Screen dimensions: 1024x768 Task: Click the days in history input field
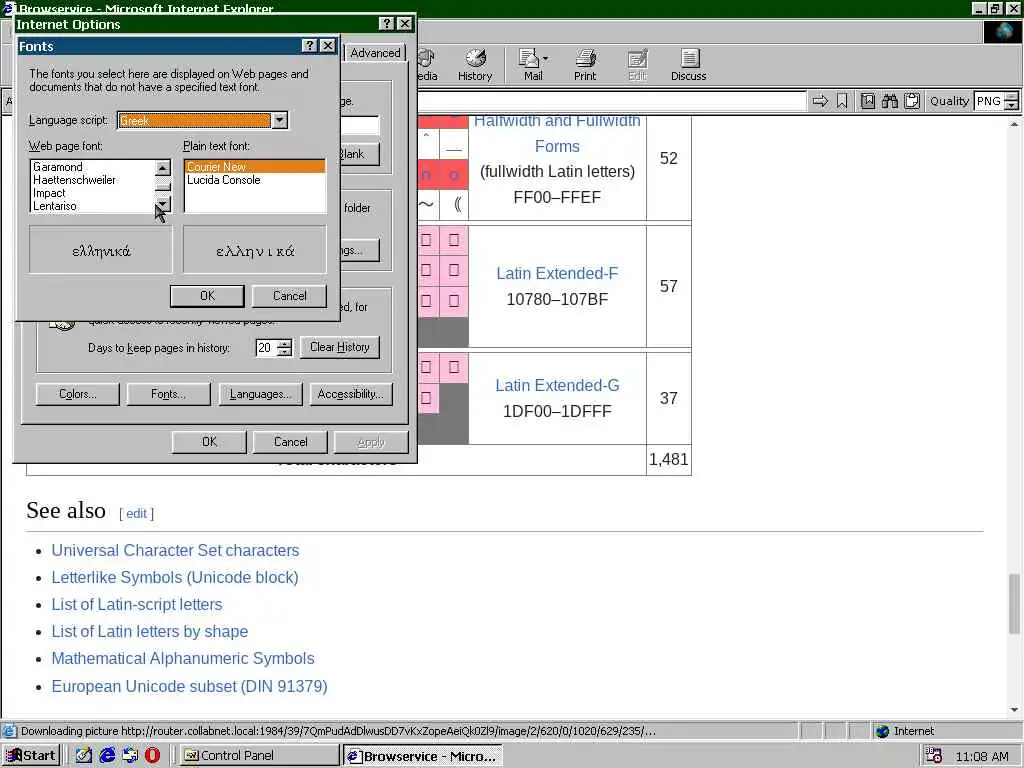(266, 347)
